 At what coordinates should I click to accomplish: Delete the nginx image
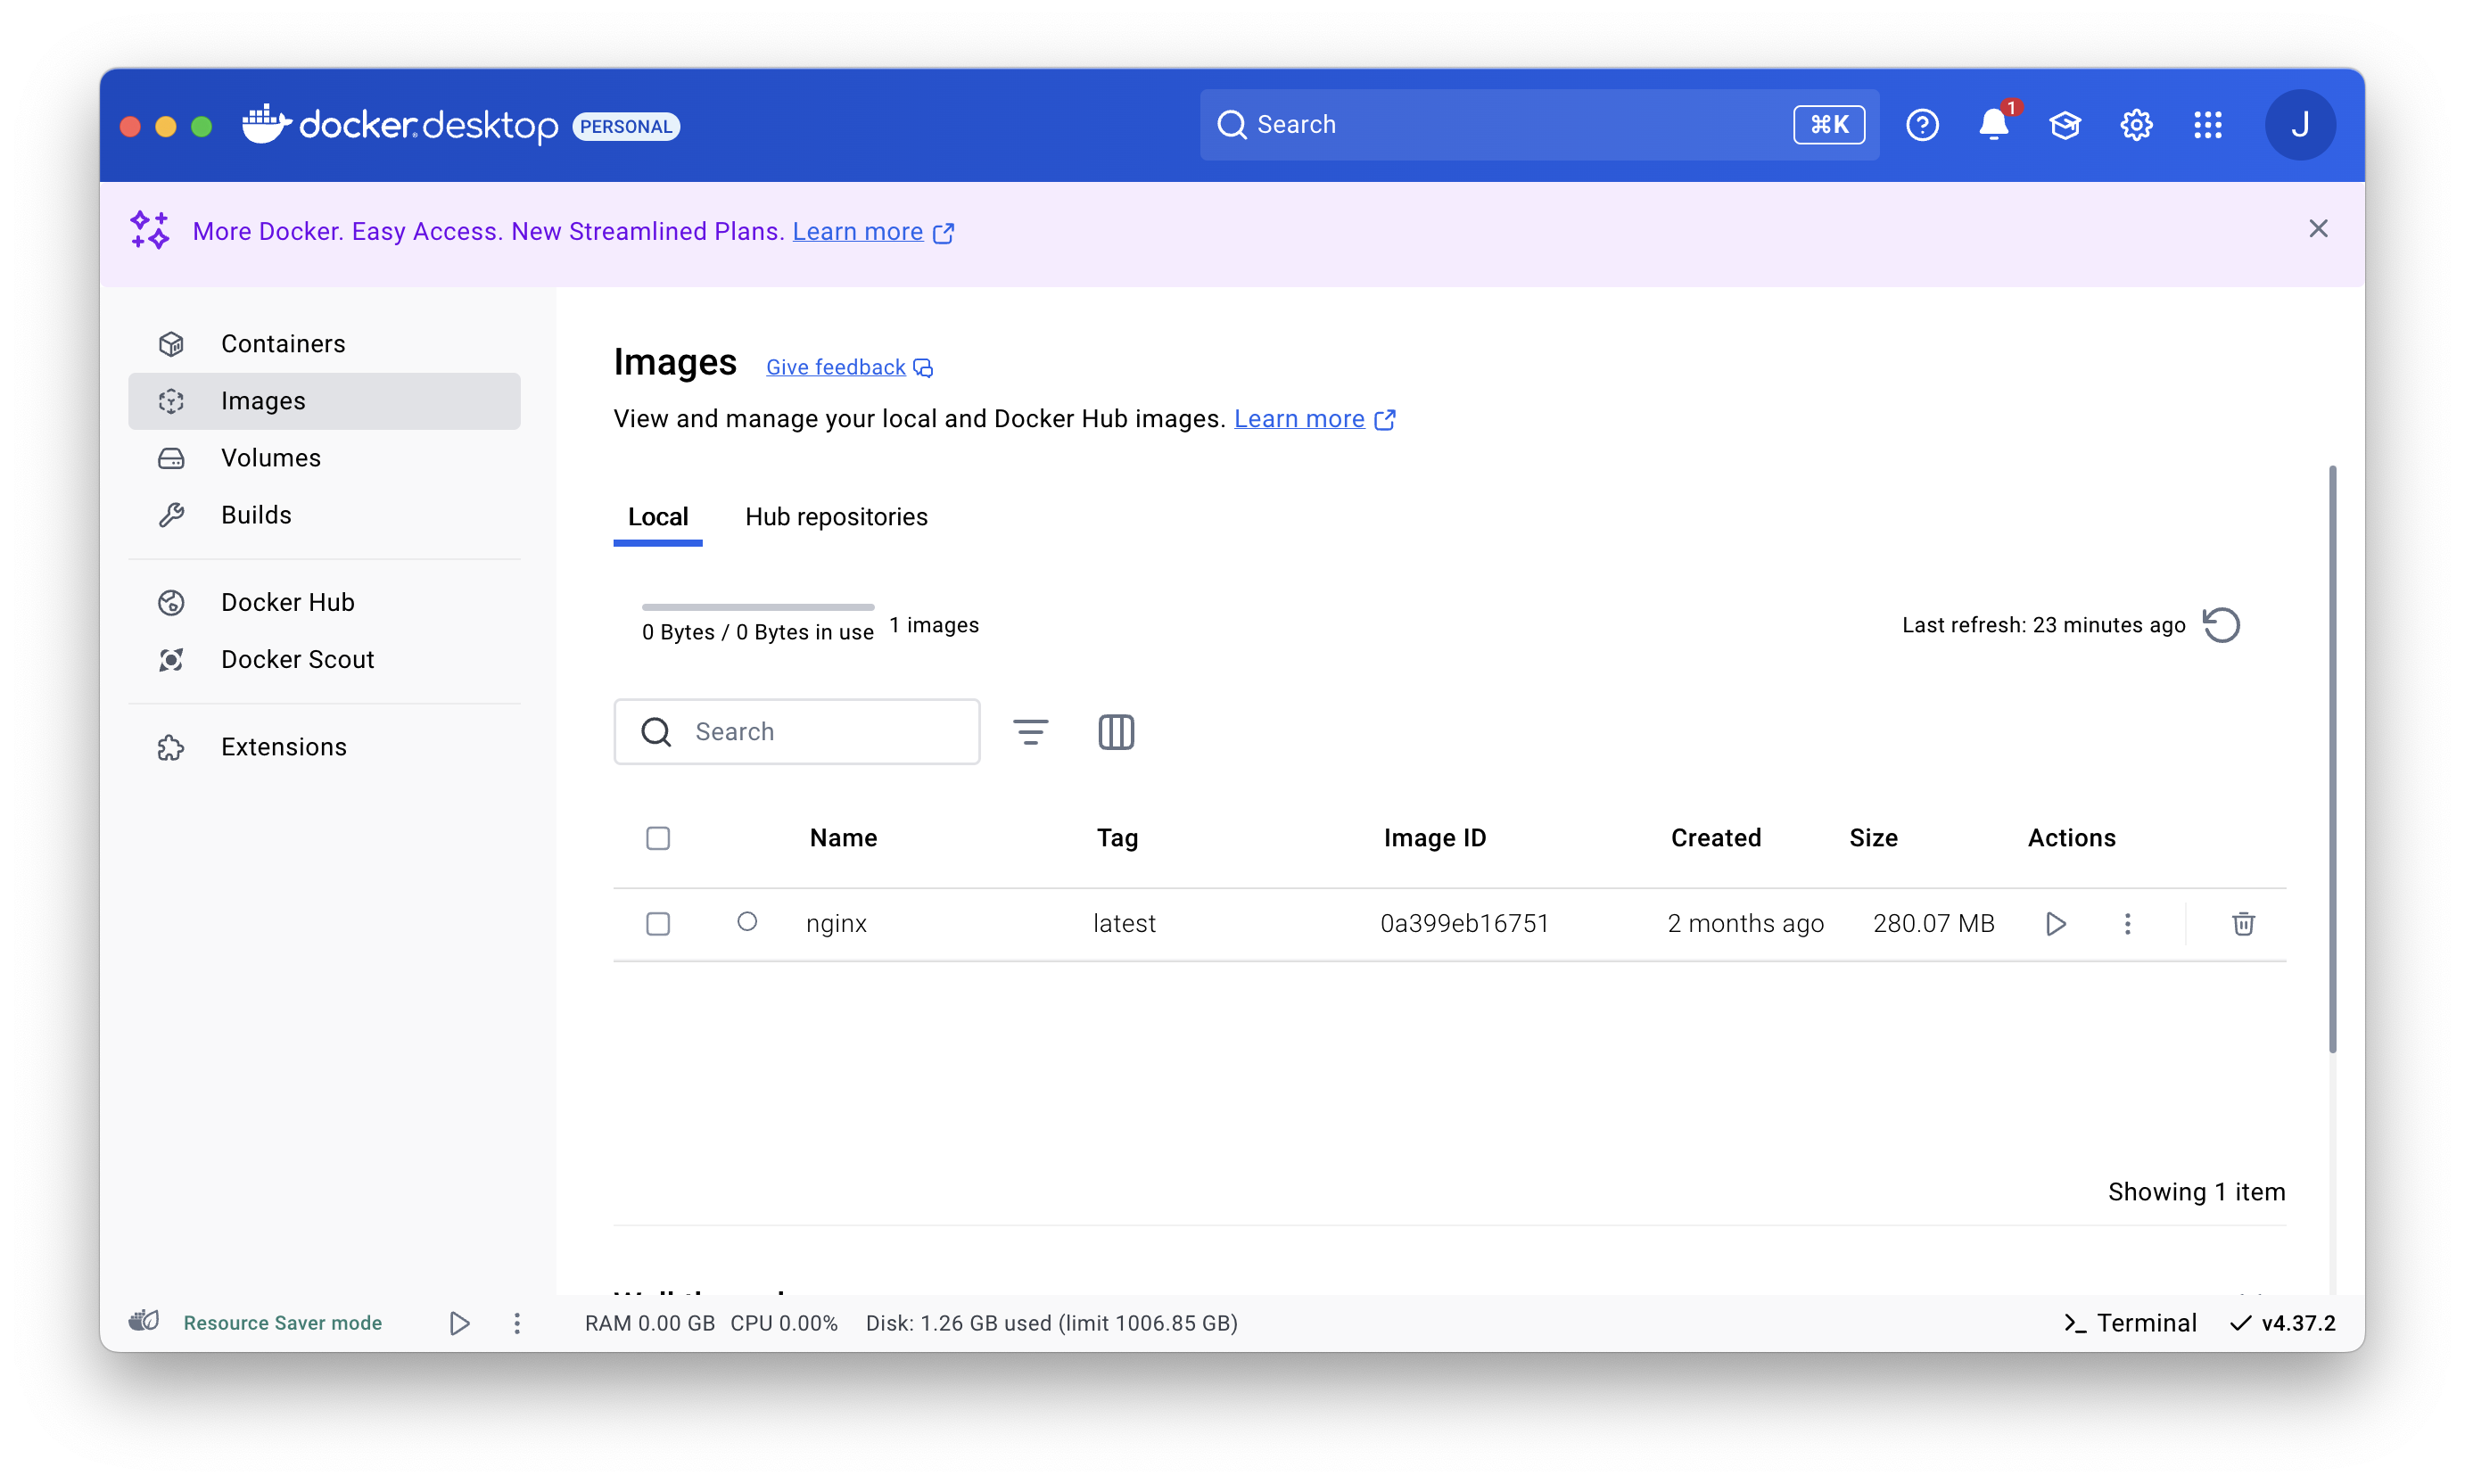(x=2243, y=924)
